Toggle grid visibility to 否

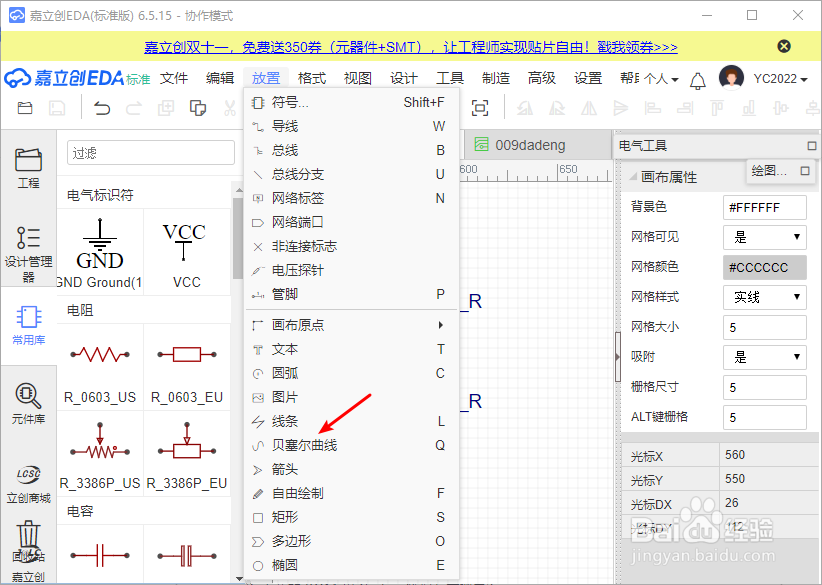coord(764,237)
